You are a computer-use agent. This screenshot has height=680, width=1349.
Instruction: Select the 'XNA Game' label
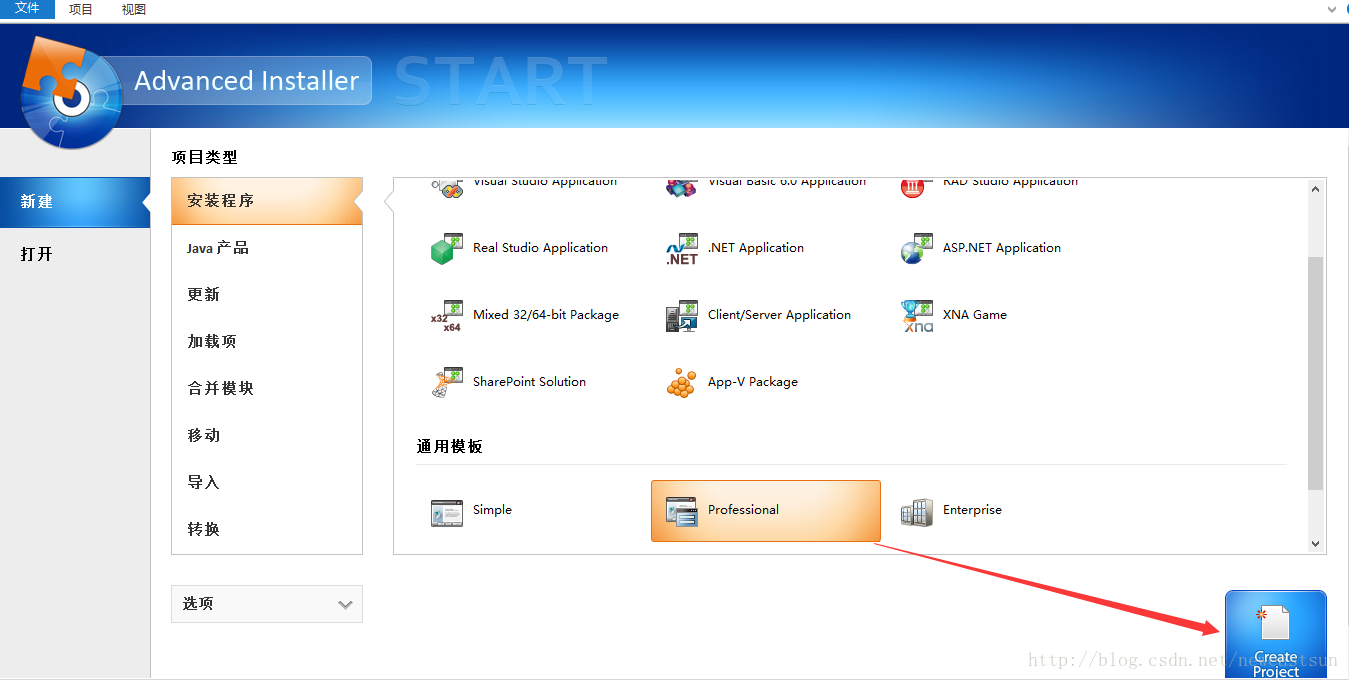click(x=975, y=315)
